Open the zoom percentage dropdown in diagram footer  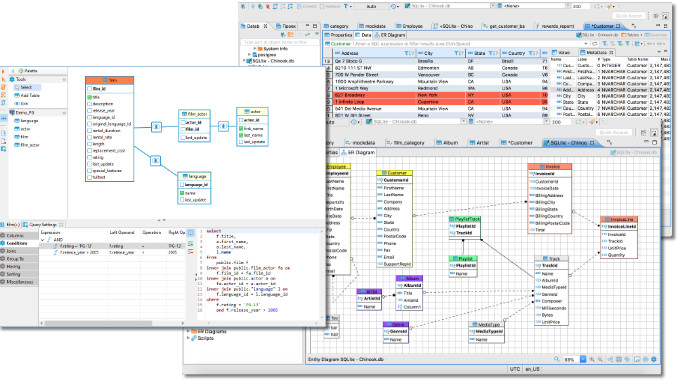tap(583, 359)
